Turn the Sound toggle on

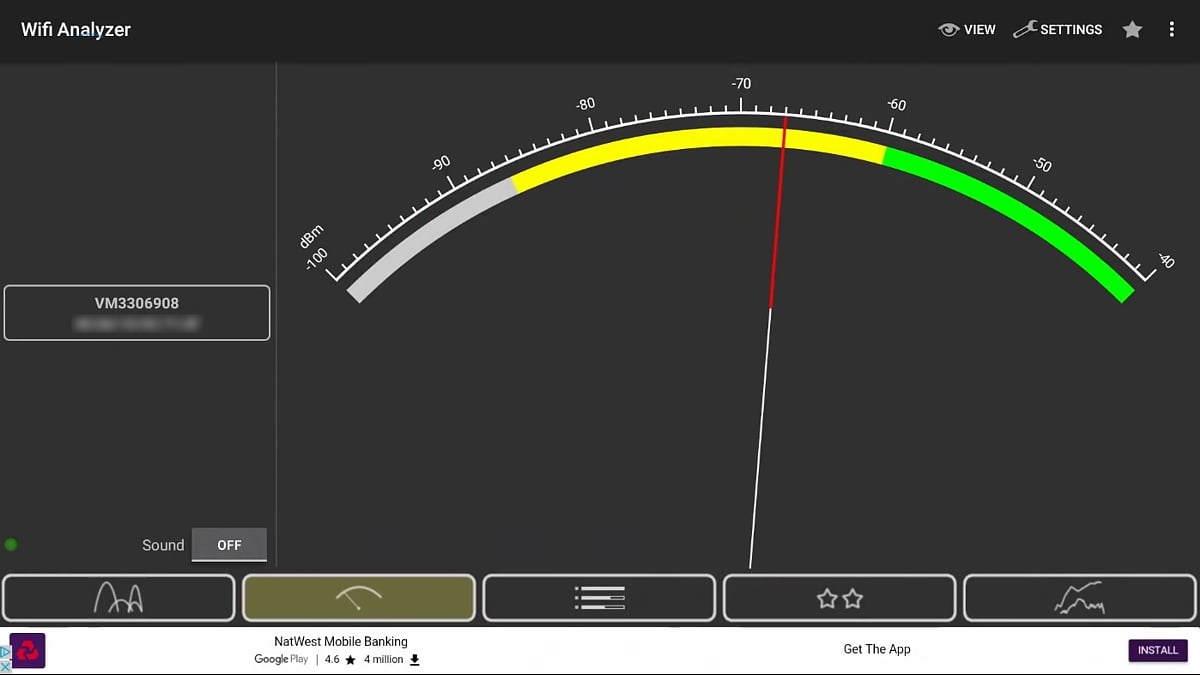click(229, 545)
